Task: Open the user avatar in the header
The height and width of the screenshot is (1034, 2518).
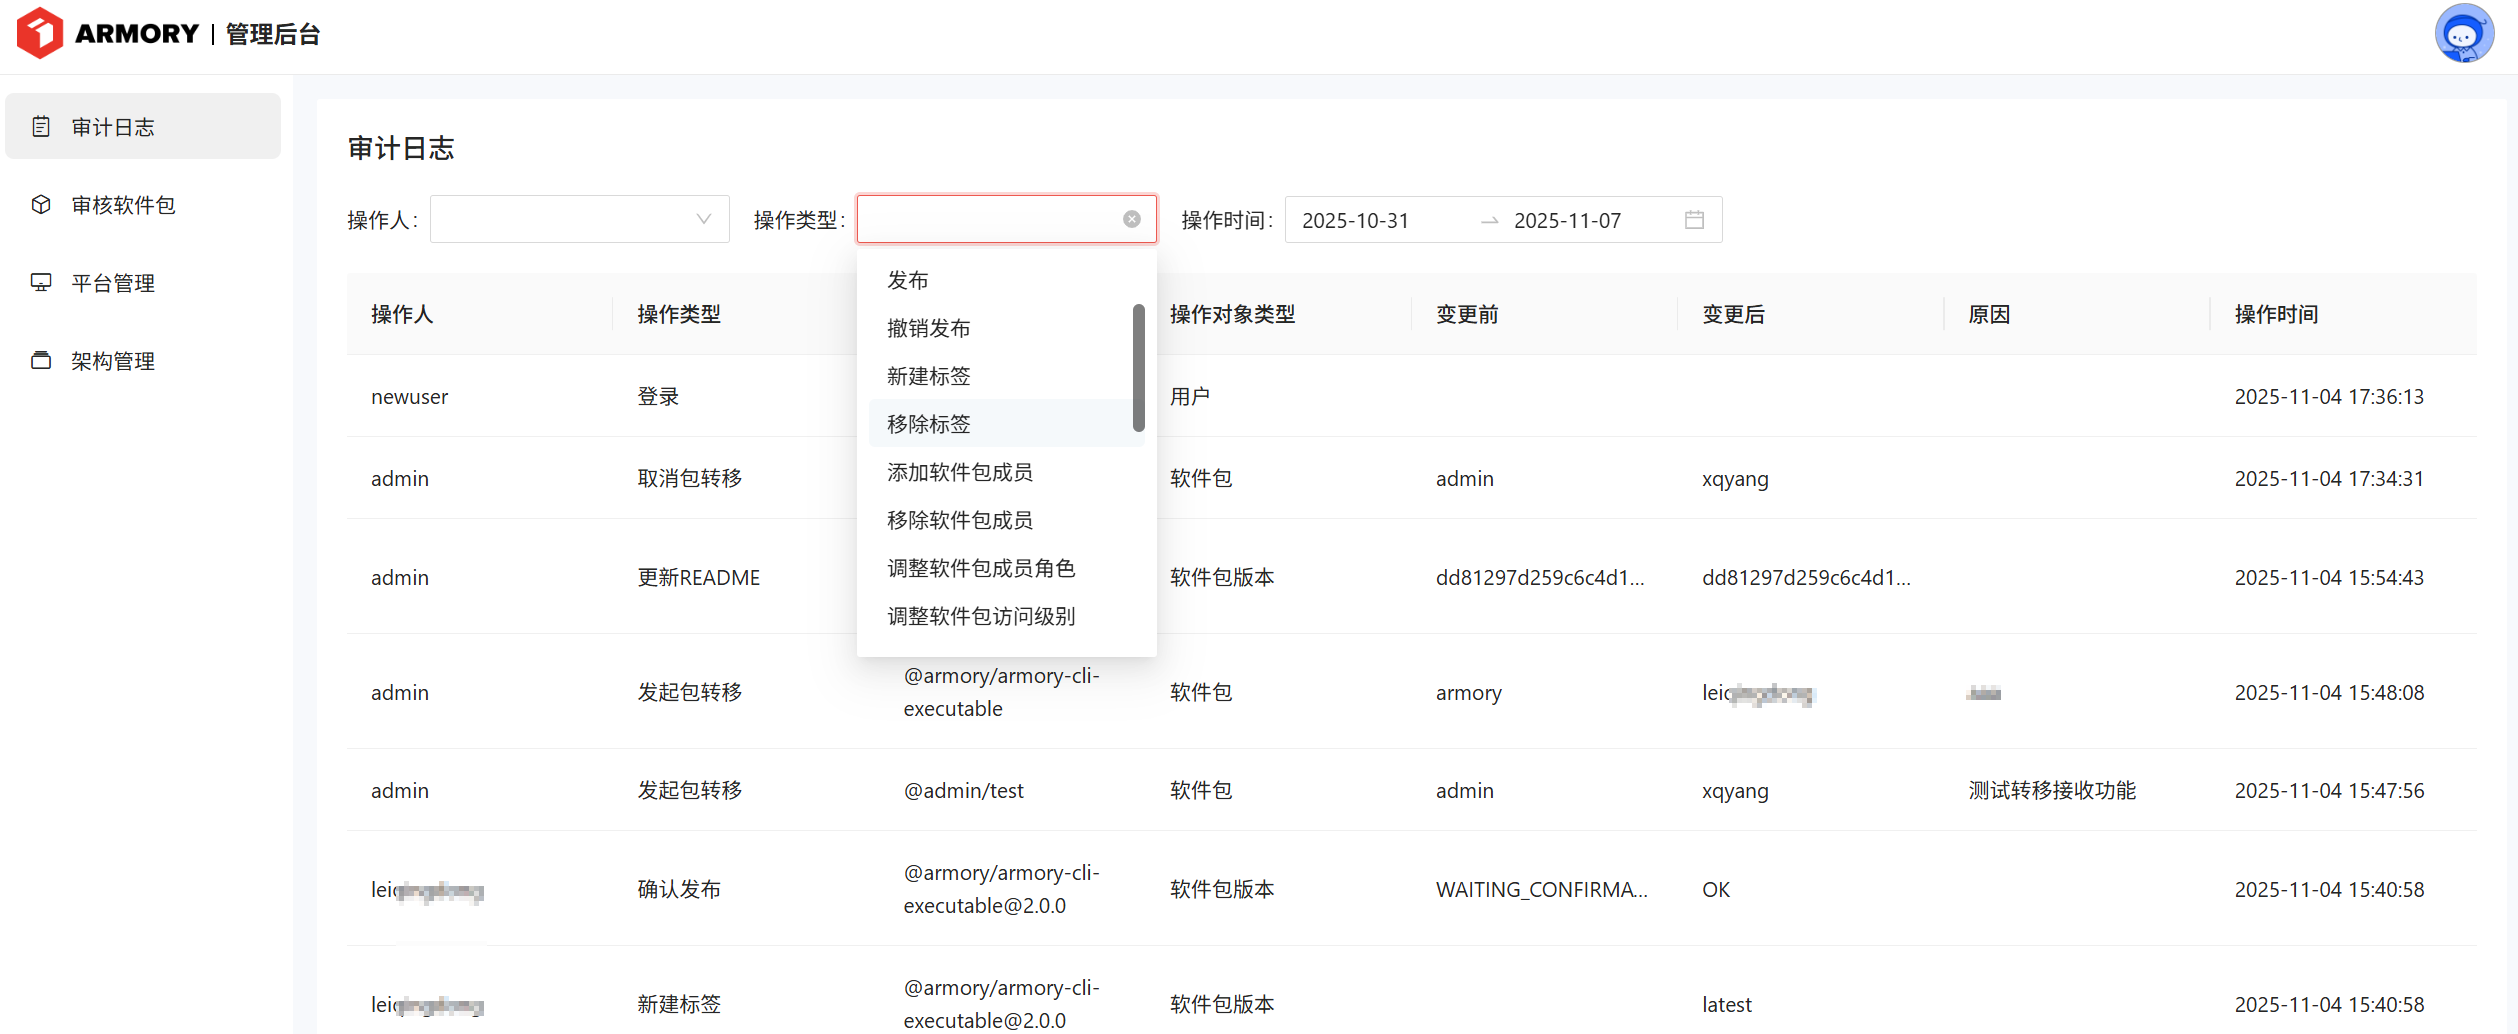Action: click(2463, 34)
